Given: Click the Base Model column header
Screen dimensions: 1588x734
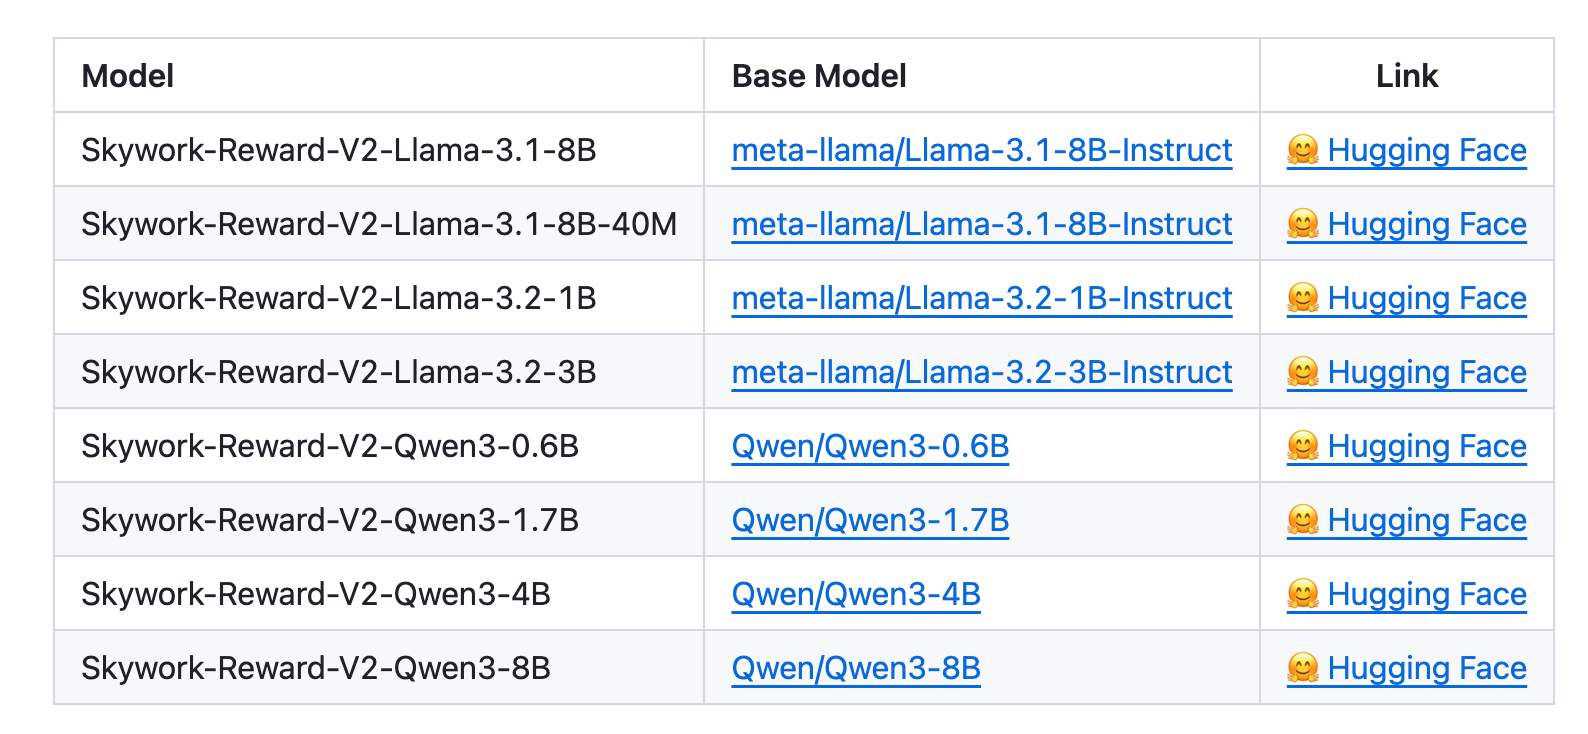Looking at the screenshot, I should (819, 76).
